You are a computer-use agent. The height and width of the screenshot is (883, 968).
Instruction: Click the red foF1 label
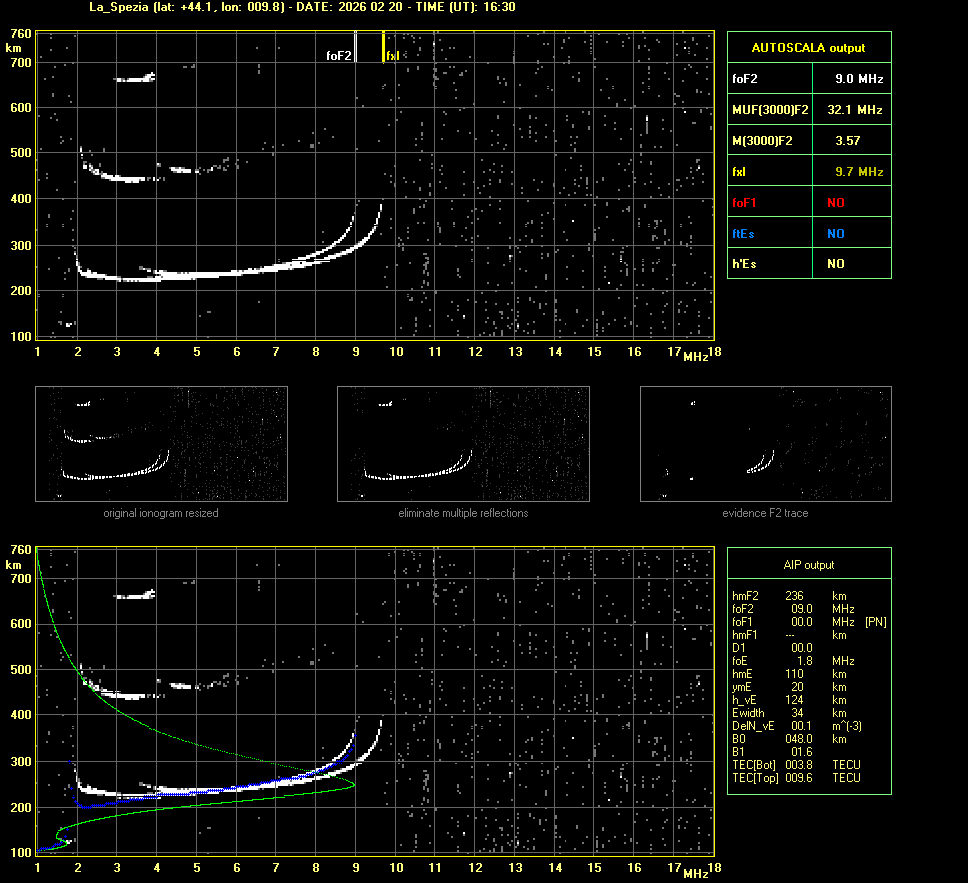click(x=744, y=202)
